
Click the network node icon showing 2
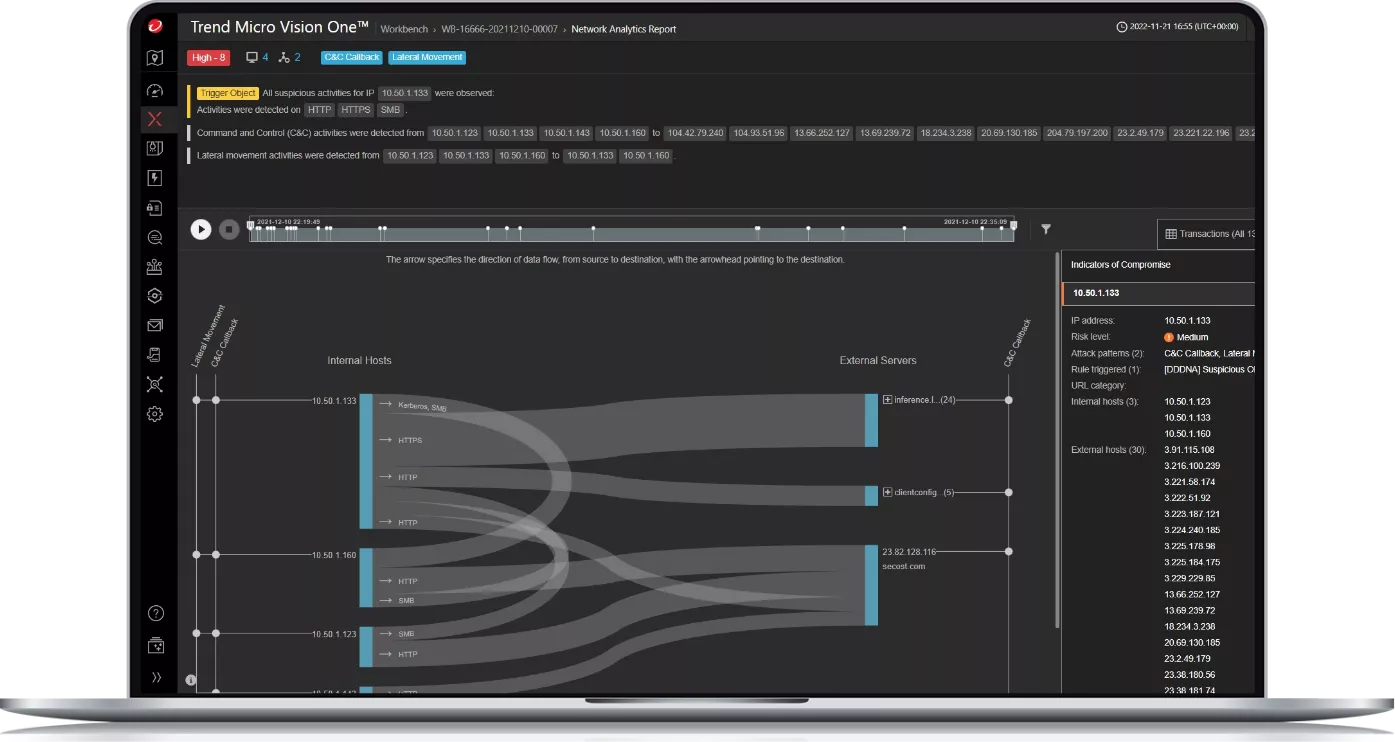pos(283,58)
